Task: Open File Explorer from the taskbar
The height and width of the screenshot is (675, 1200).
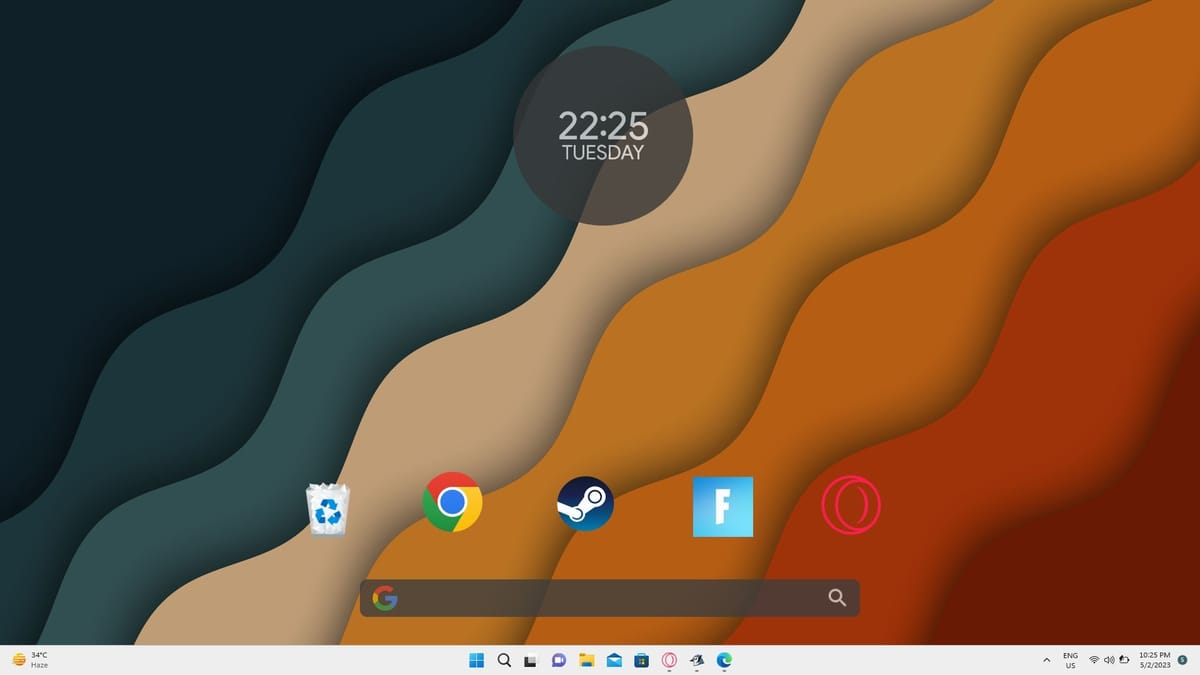Action: pos(585,660)
